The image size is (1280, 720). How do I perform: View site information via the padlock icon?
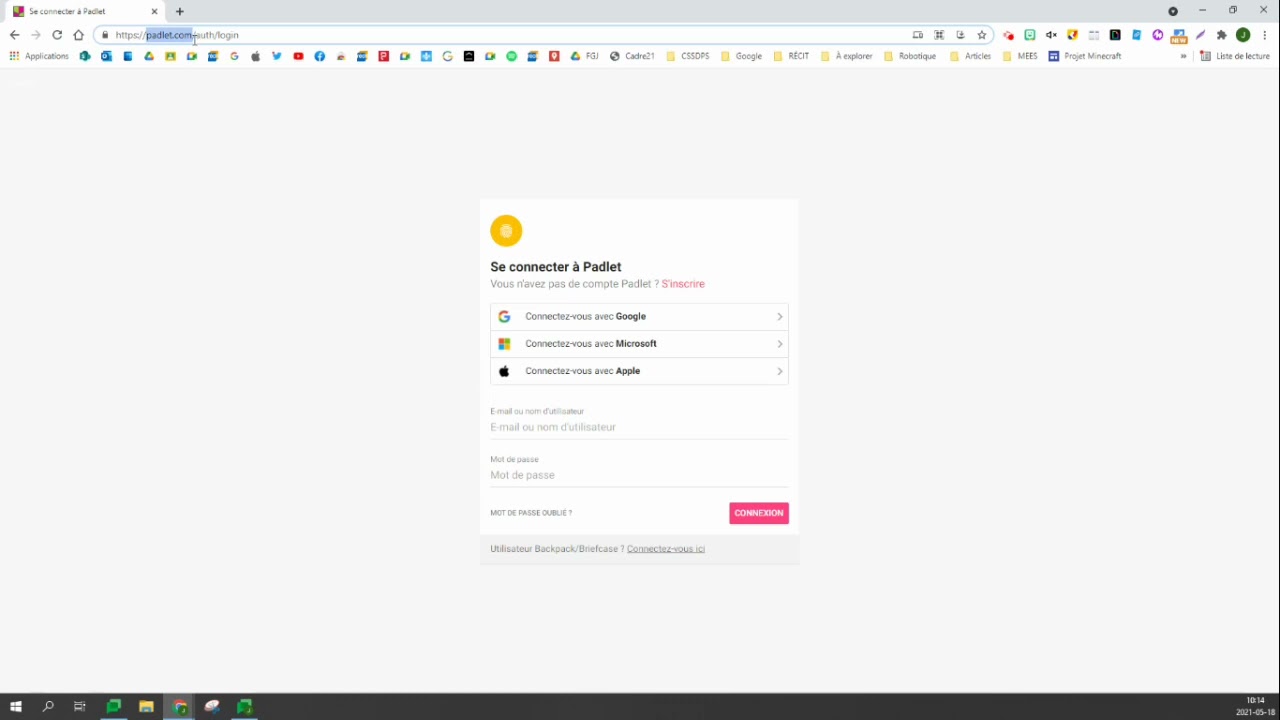pos(104,35)
